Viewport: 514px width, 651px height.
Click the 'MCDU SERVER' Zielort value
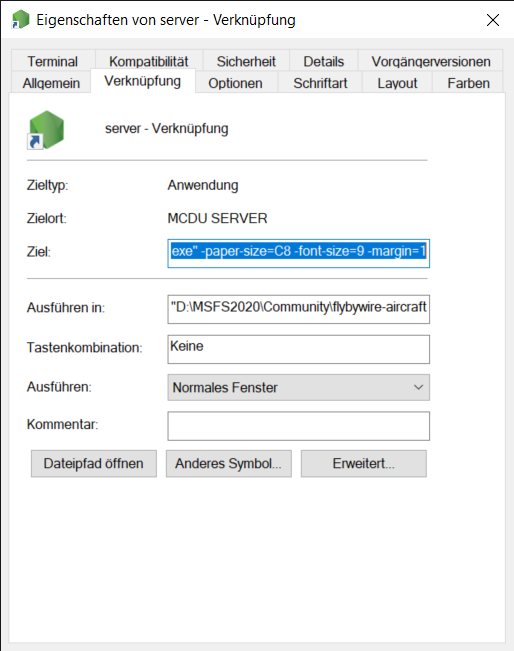[x=217, y=218]
